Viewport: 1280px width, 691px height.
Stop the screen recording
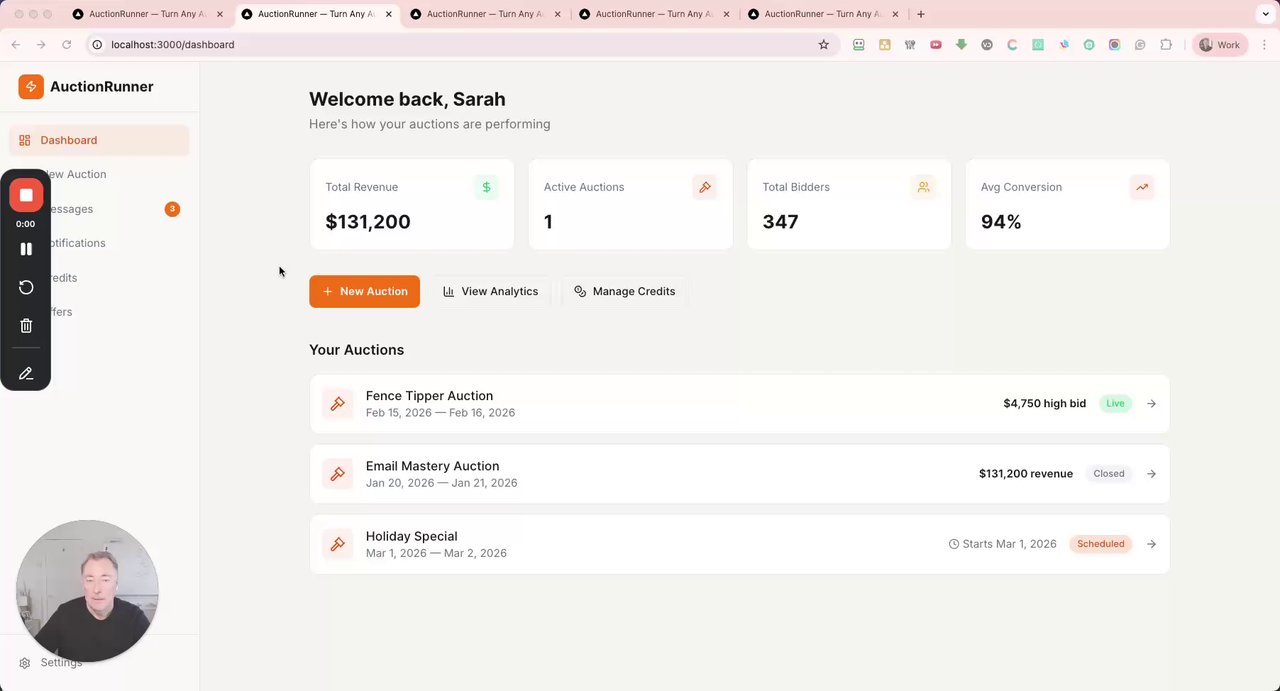pos(26,195)
